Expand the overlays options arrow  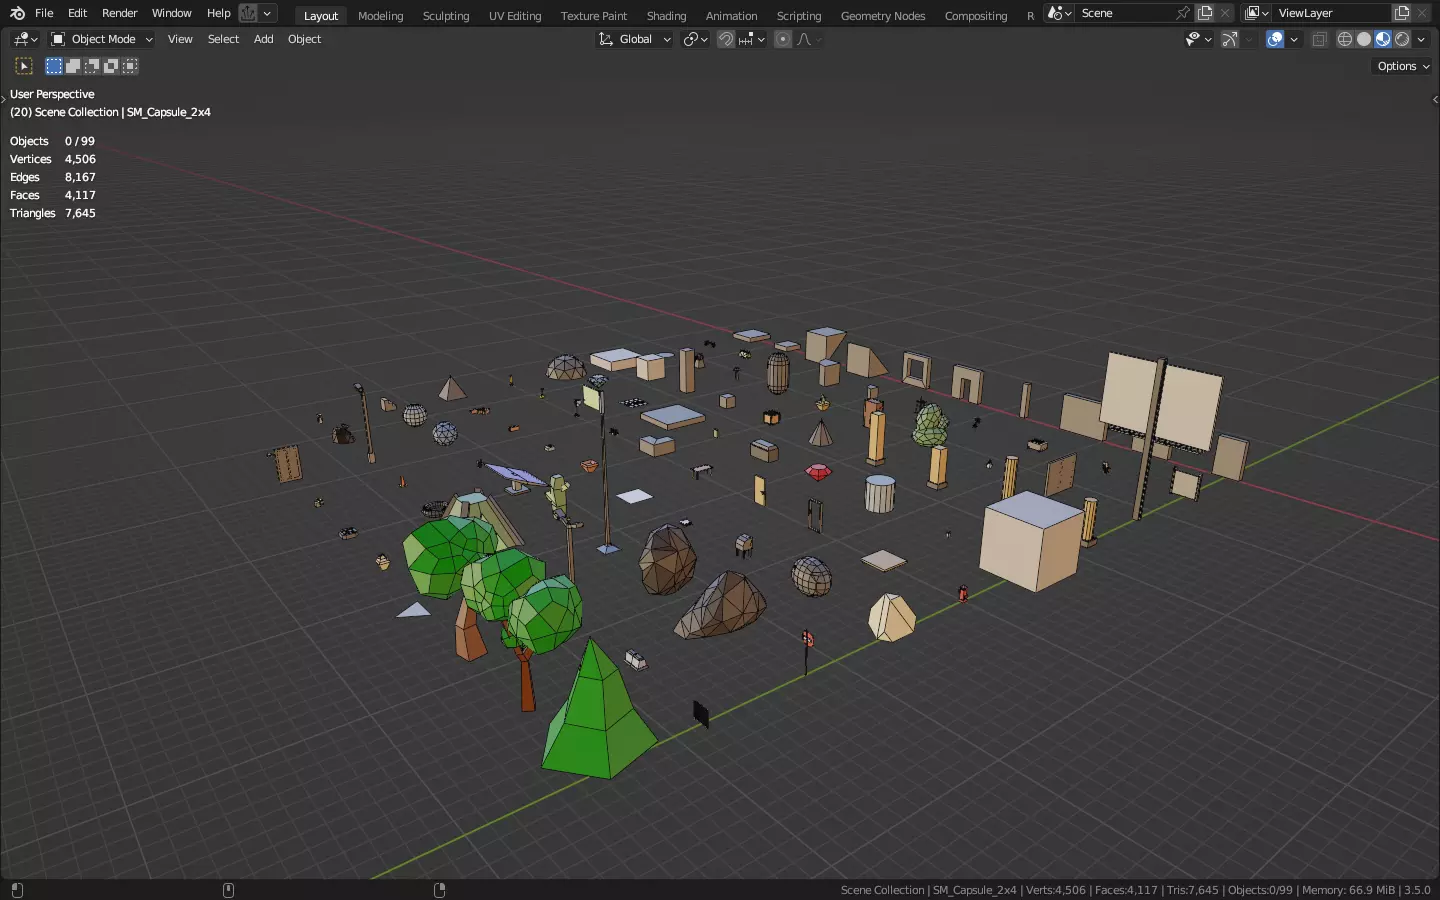pos(1294,39)
